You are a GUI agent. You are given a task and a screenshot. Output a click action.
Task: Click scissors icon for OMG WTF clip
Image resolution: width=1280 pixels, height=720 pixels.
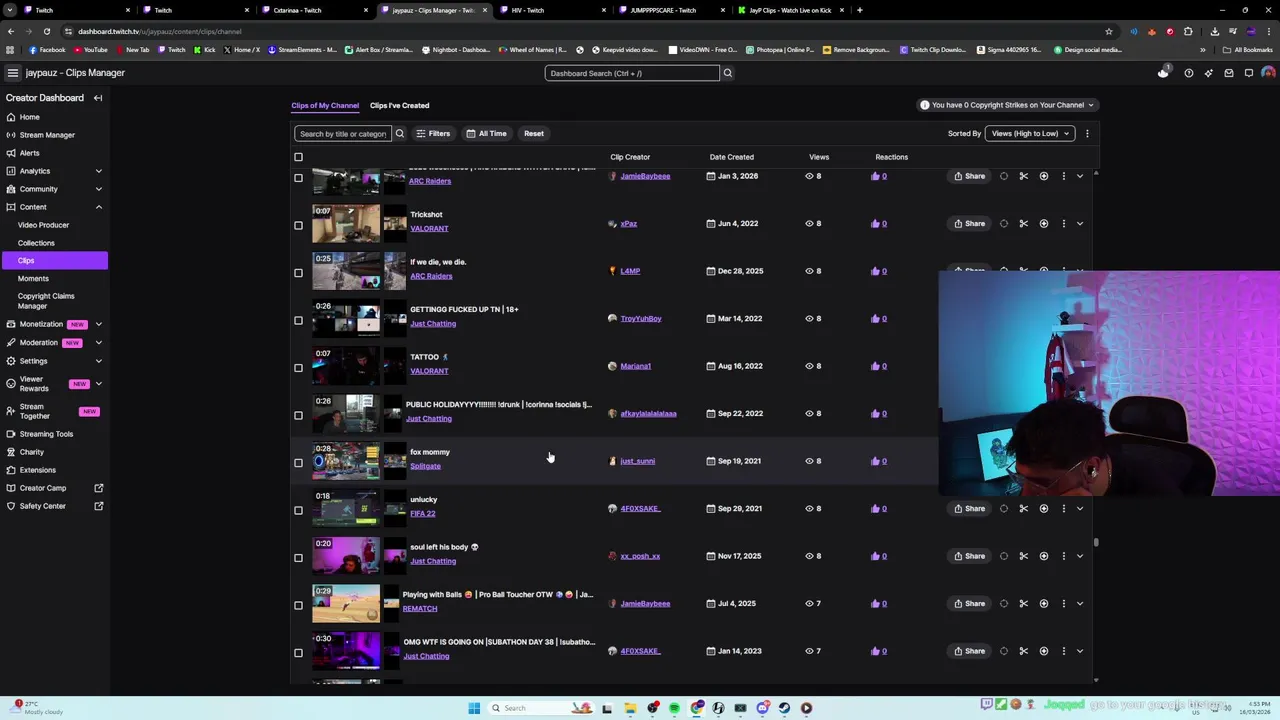tap(1023, 651)
